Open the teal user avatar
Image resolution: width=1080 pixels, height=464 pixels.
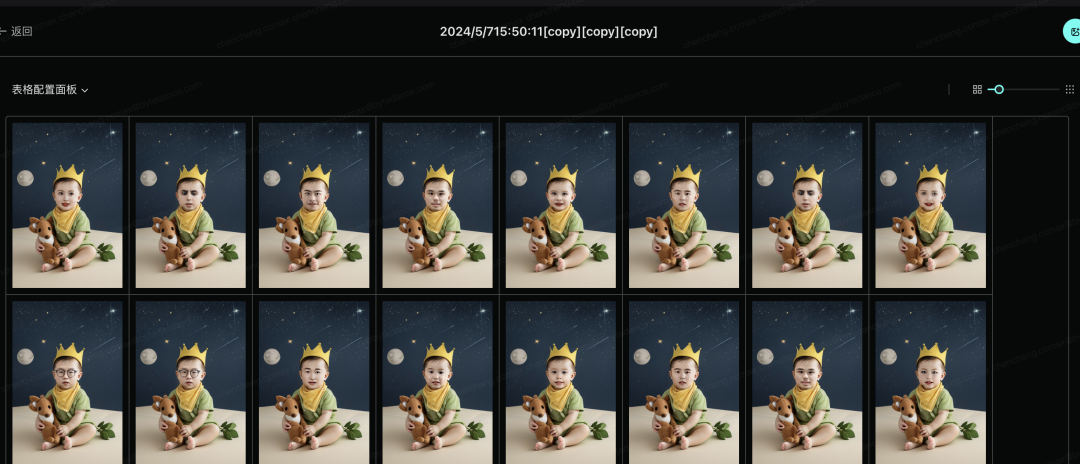point(1072,32)
